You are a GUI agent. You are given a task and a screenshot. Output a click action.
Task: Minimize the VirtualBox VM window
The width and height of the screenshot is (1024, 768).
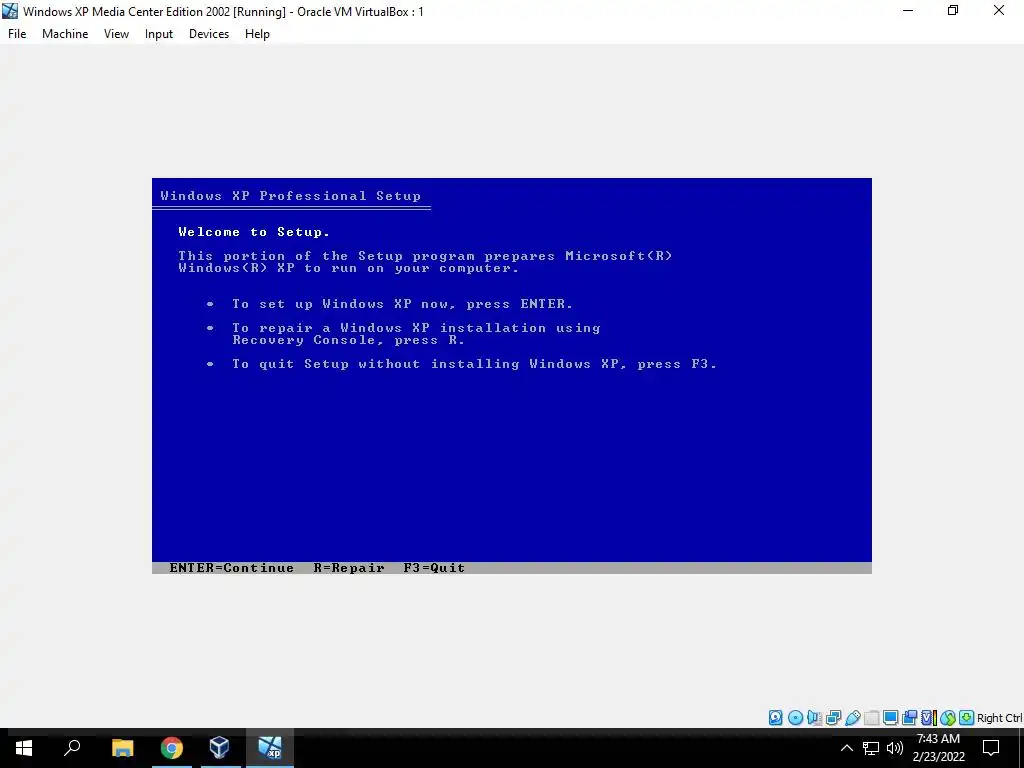click(907, 11)
